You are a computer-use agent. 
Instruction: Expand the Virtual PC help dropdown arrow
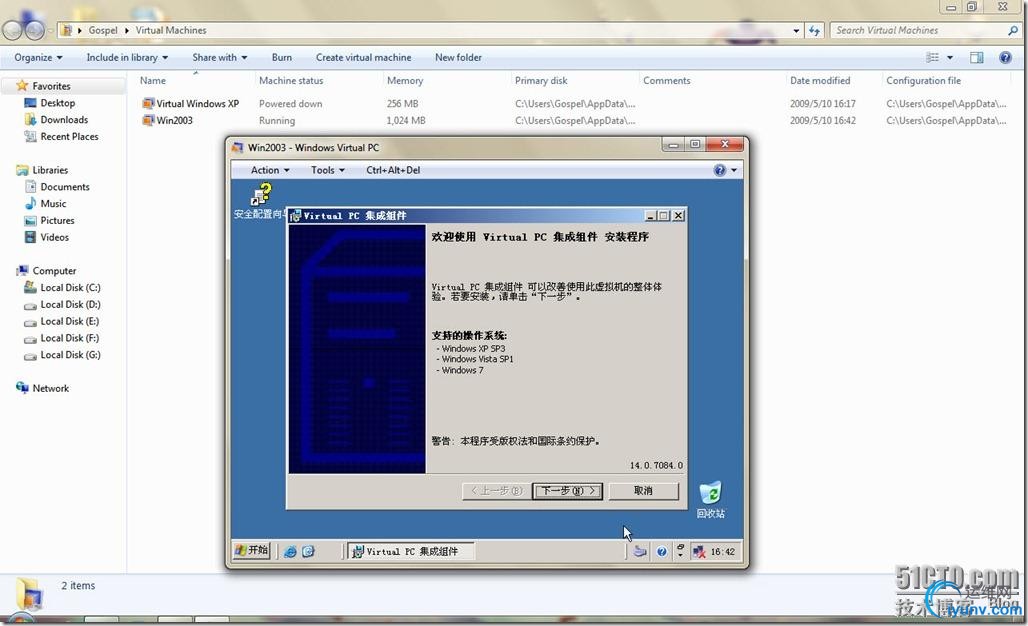[734, 170]
